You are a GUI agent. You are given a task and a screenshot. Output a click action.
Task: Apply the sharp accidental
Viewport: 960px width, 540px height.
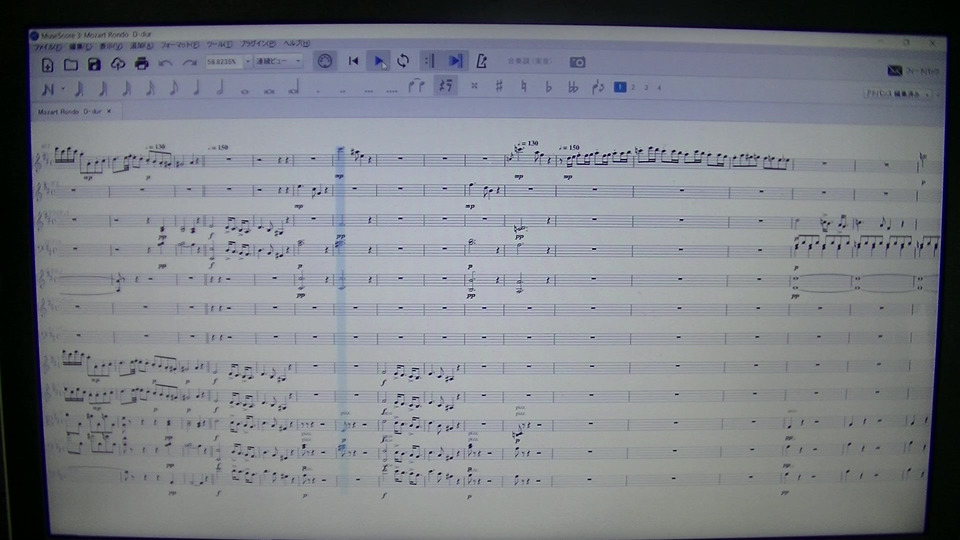(499, 86)
